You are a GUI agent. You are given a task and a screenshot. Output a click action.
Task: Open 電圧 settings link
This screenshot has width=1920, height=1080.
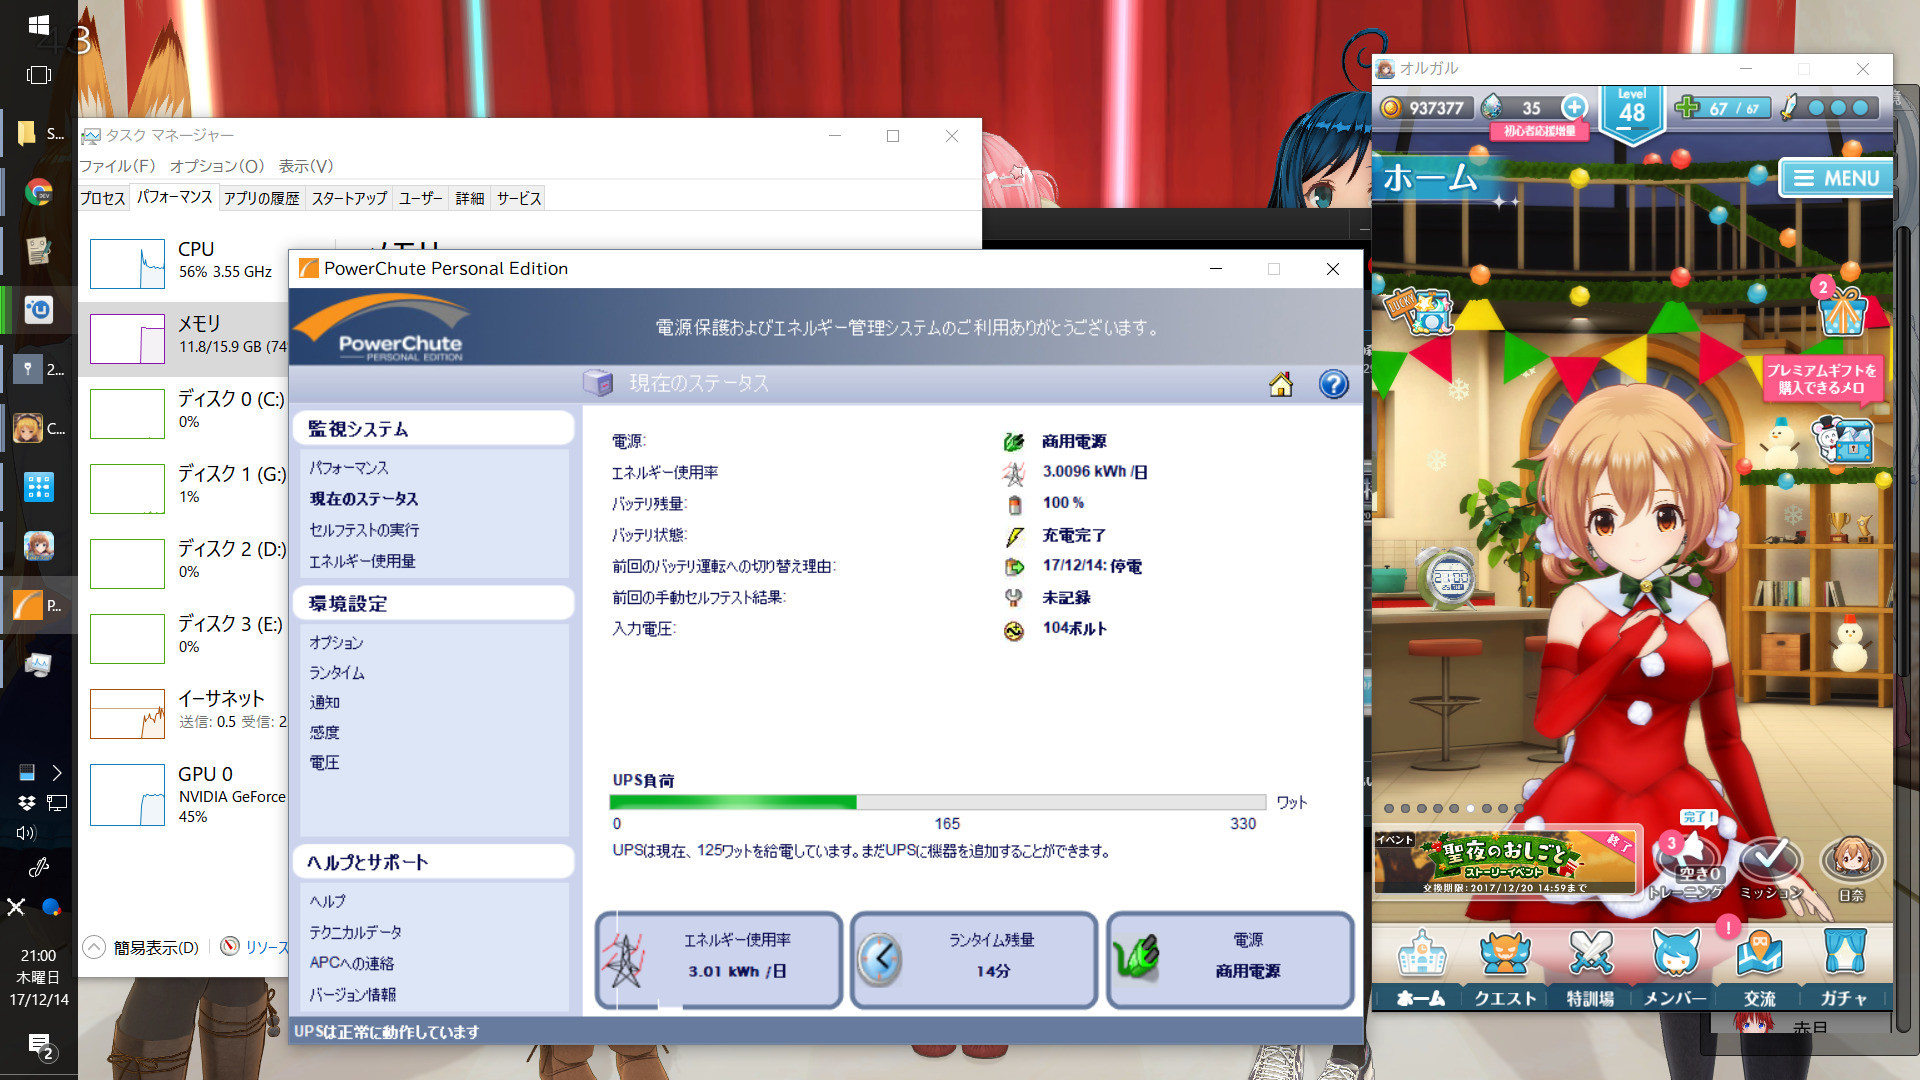324,762
